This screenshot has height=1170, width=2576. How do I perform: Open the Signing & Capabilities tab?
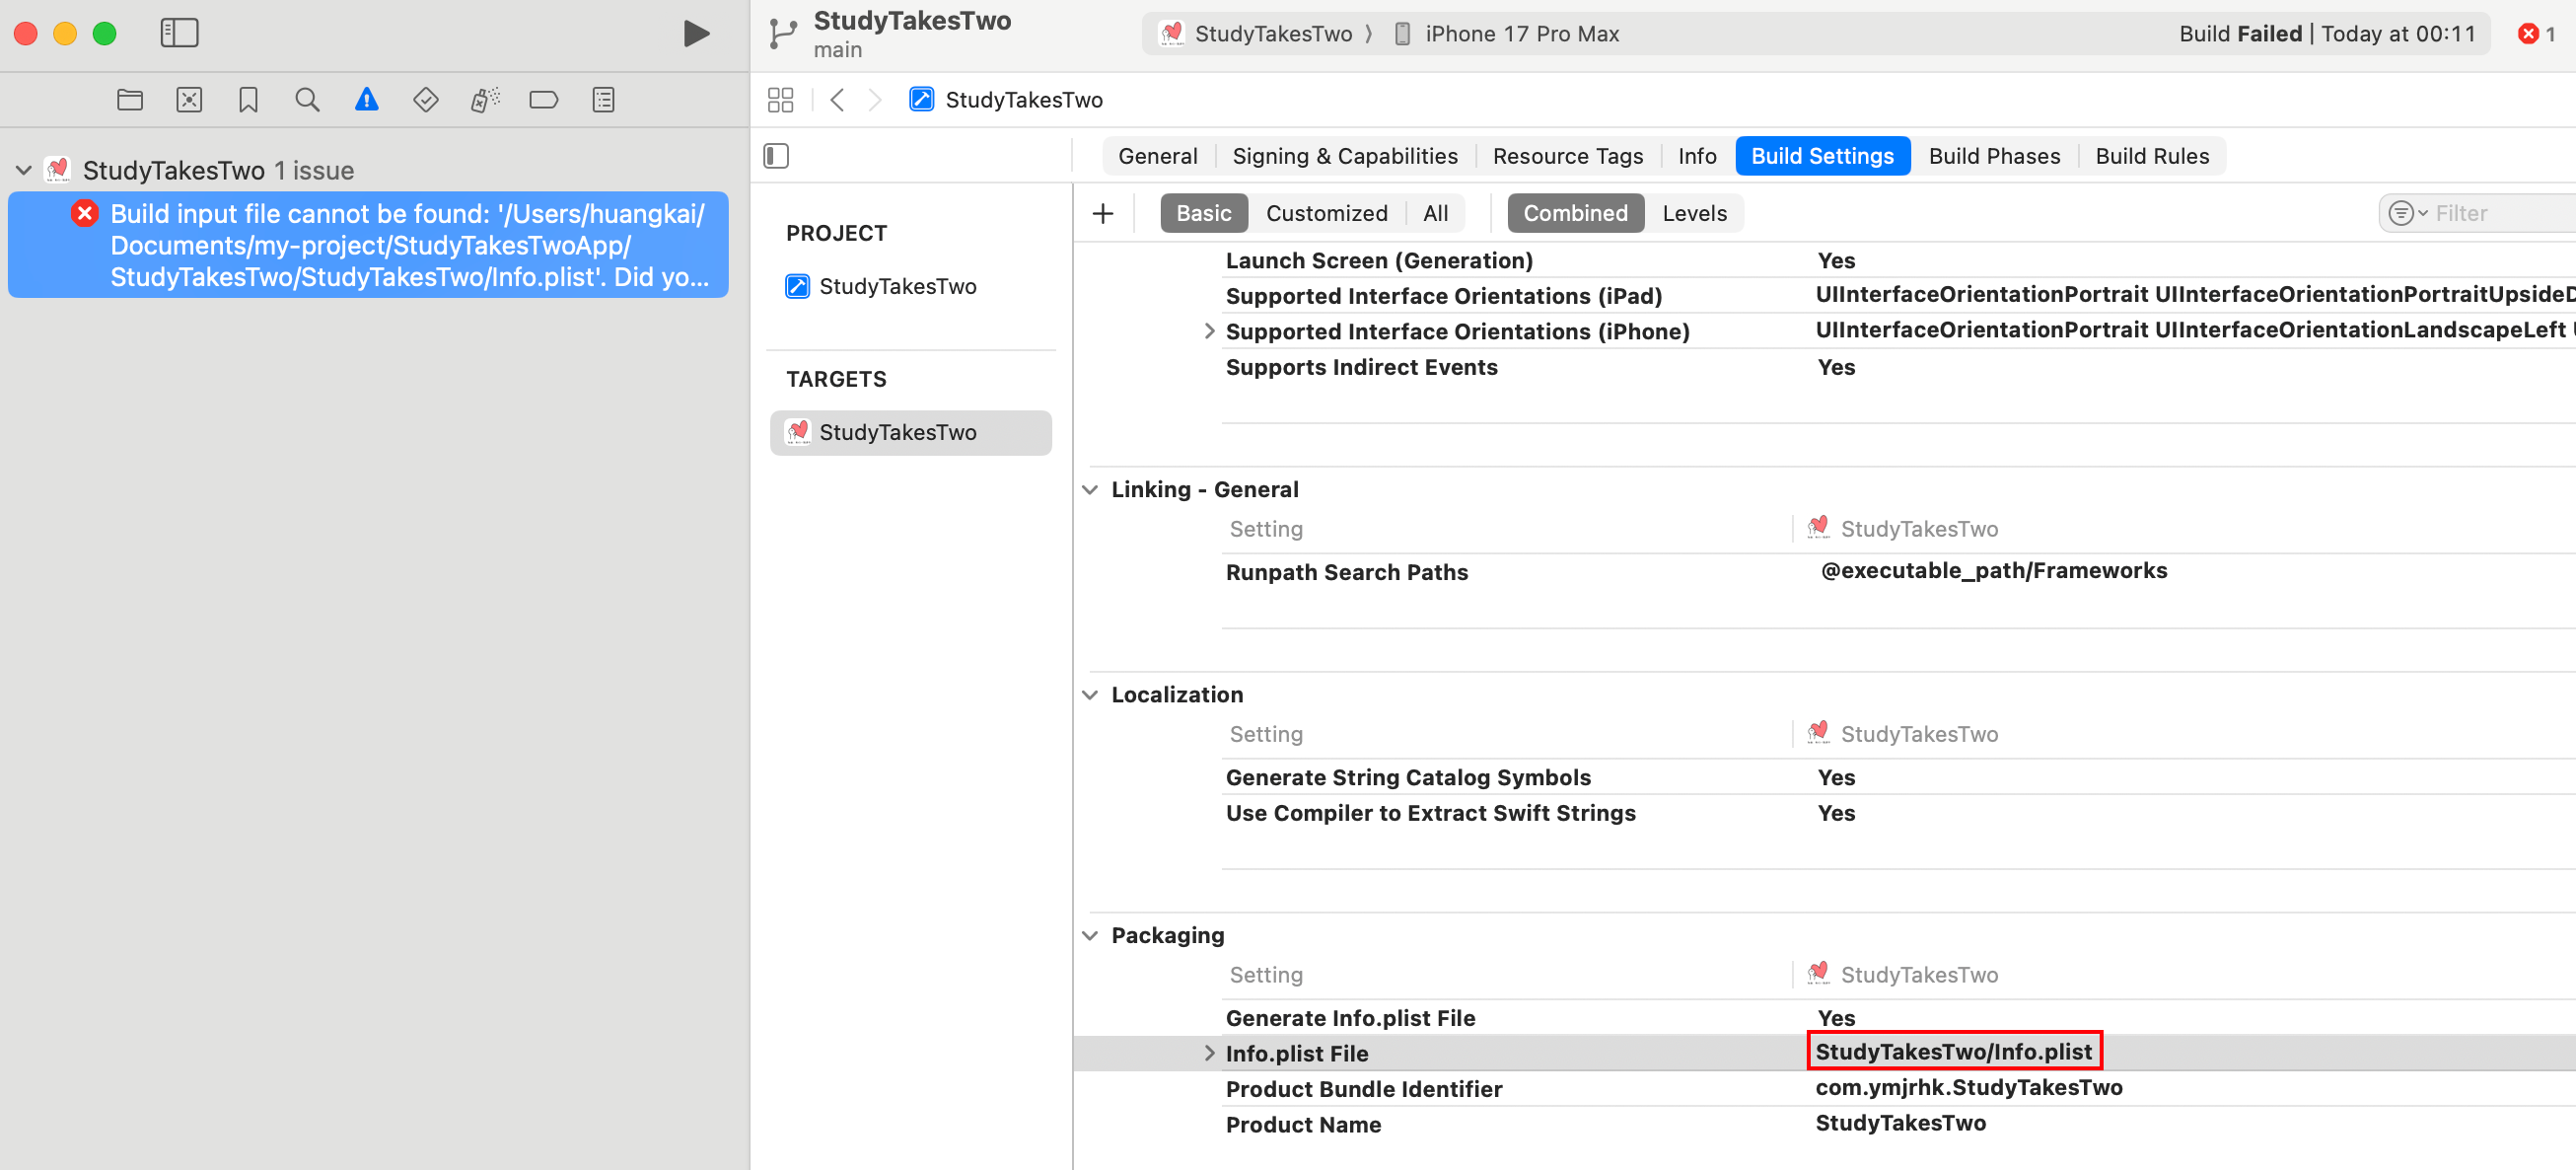(1344, 156)
